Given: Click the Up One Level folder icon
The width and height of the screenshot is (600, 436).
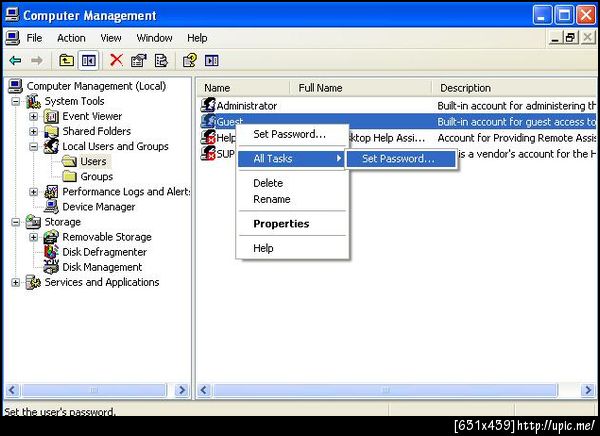Looking at the screenshot, I should 66,60.
